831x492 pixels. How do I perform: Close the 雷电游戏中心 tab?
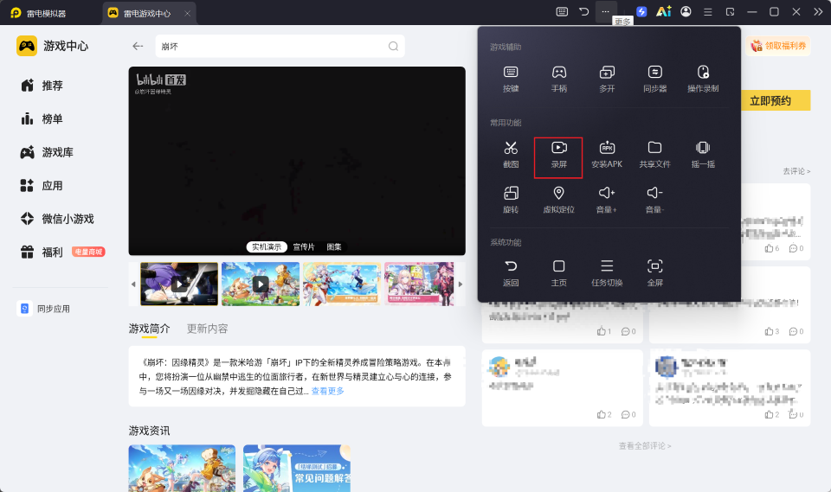point(187,13)
